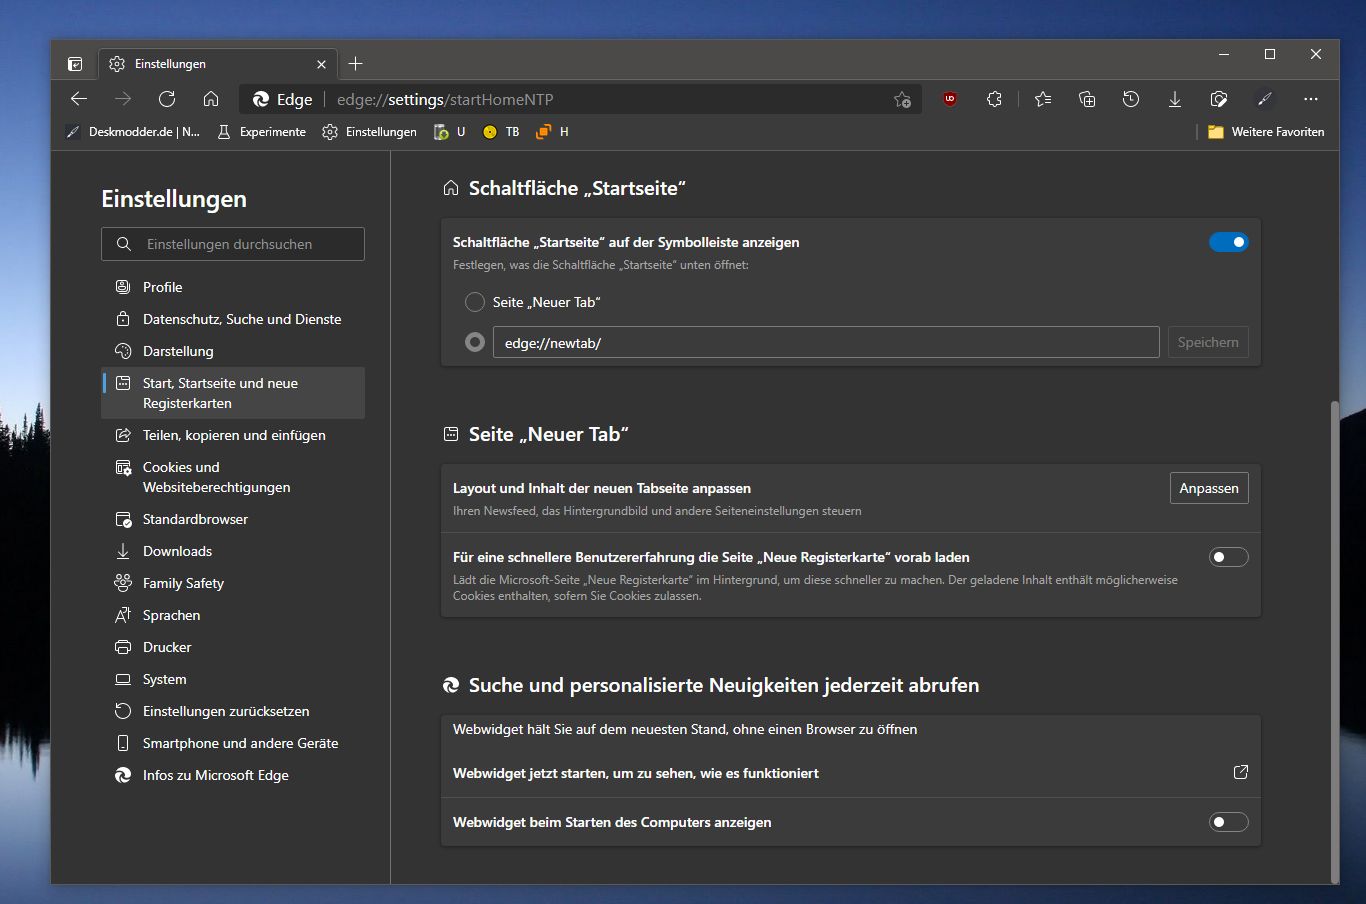Open the Experimente bookmark
Viewport: 1366px width, 904px height.
(262, 132)
